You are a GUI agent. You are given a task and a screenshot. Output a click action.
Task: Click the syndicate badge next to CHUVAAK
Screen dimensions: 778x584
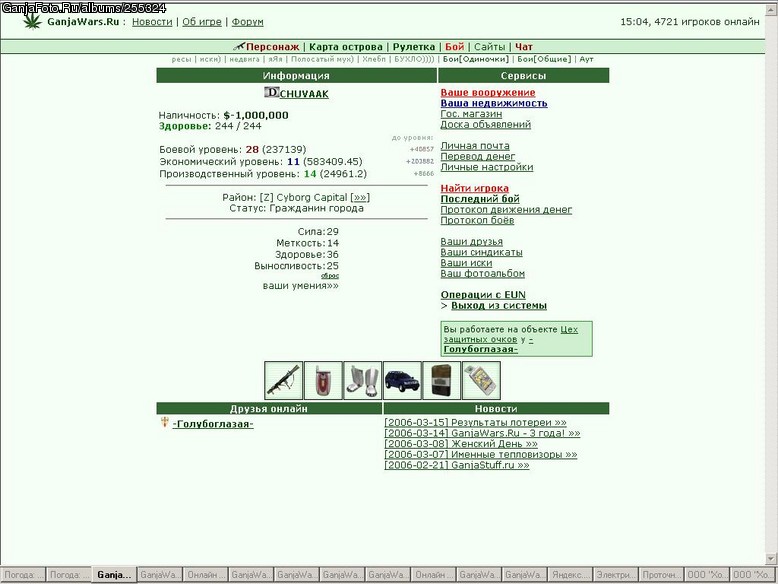tap(271, 92)
